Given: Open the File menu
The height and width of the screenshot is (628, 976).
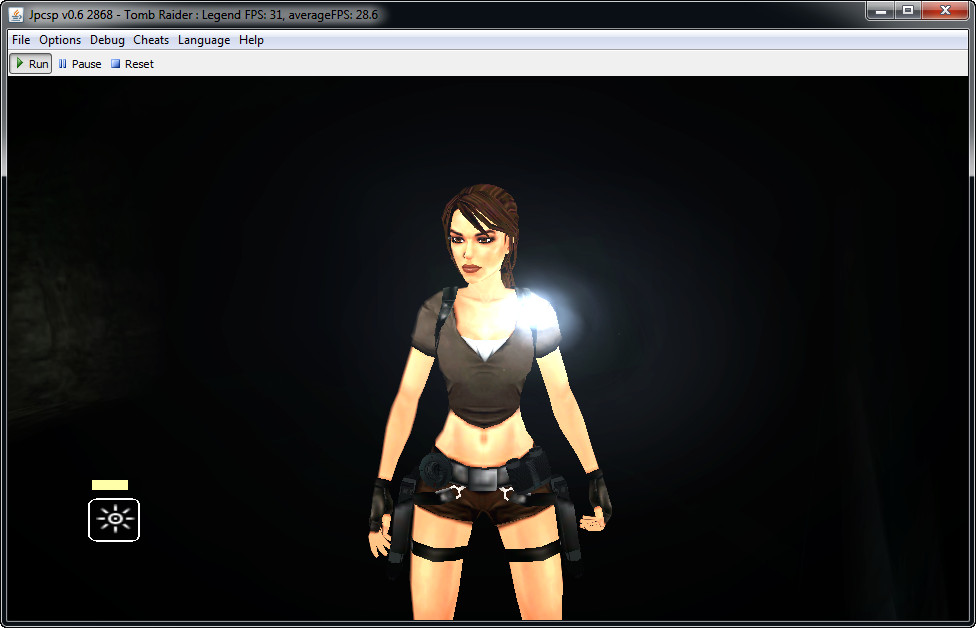Looking at the screenshot, I should pos(21,40).
